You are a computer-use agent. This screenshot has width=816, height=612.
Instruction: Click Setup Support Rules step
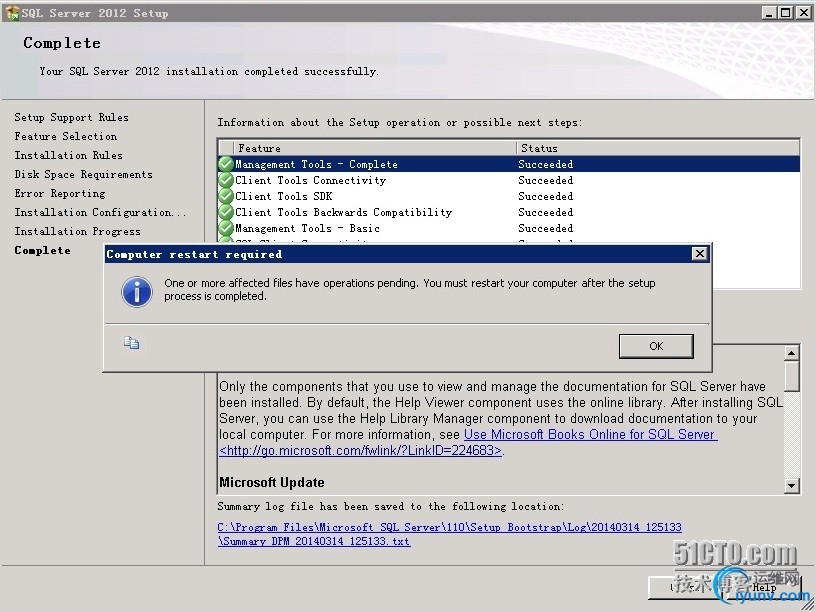tap(71, 117)
